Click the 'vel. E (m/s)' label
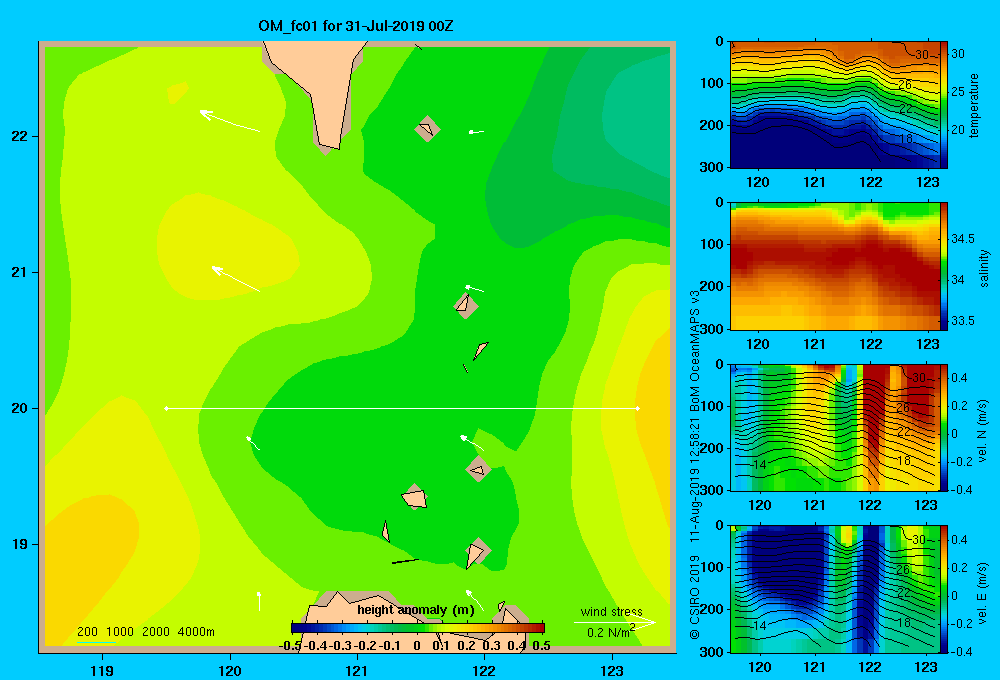Image resolution: width=1000 pixels, height=680 pixels. (983, 592)
